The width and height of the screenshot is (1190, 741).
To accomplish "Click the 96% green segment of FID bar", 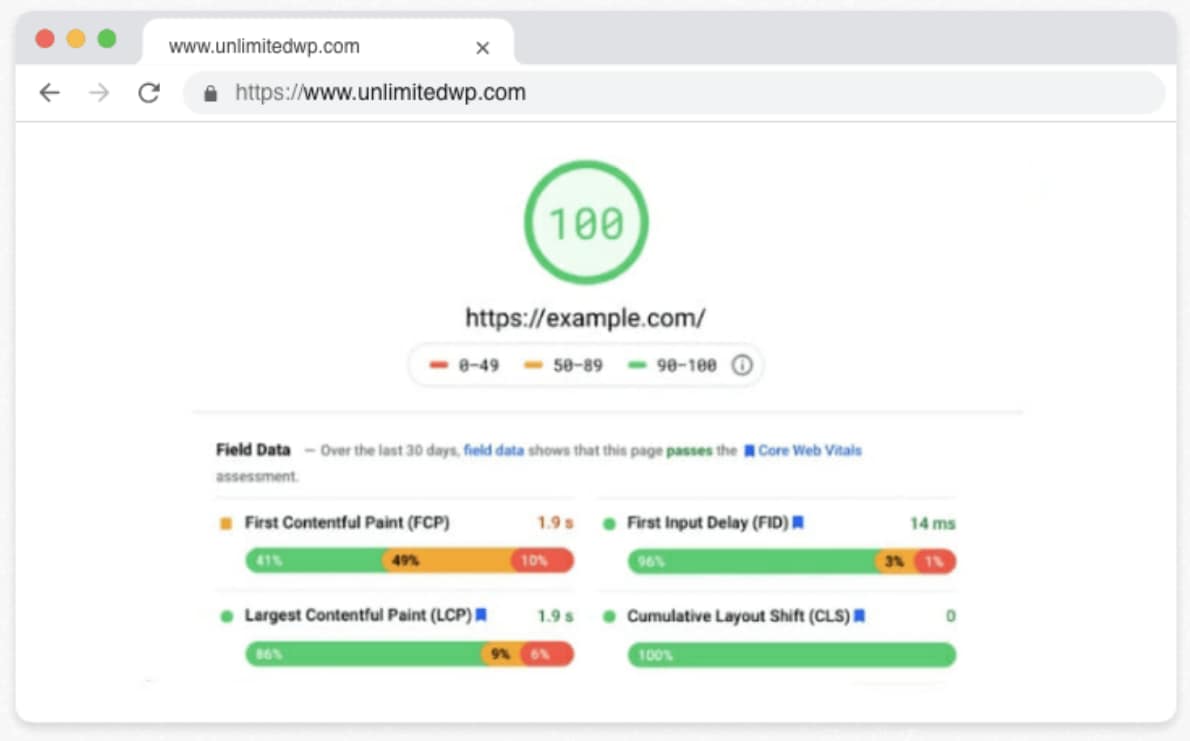I will tap(751, 562).
